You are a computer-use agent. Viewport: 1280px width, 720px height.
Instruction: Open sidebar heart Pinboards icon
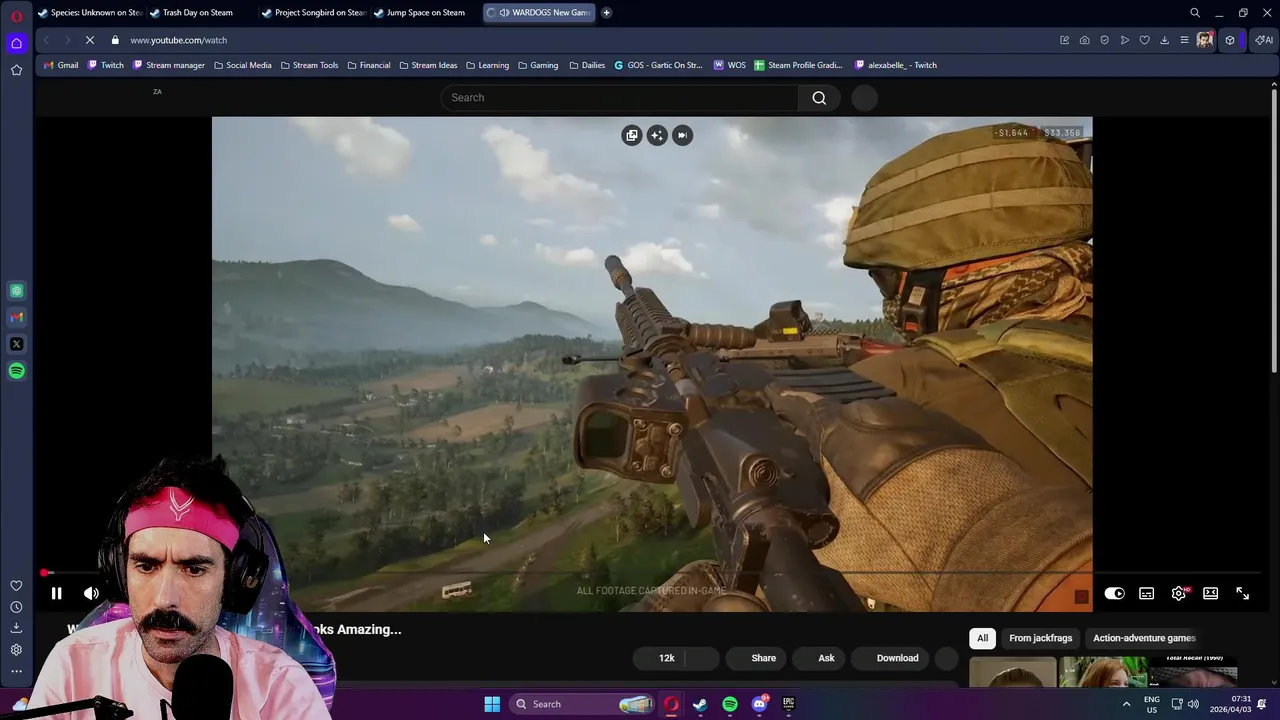point(16,586)
